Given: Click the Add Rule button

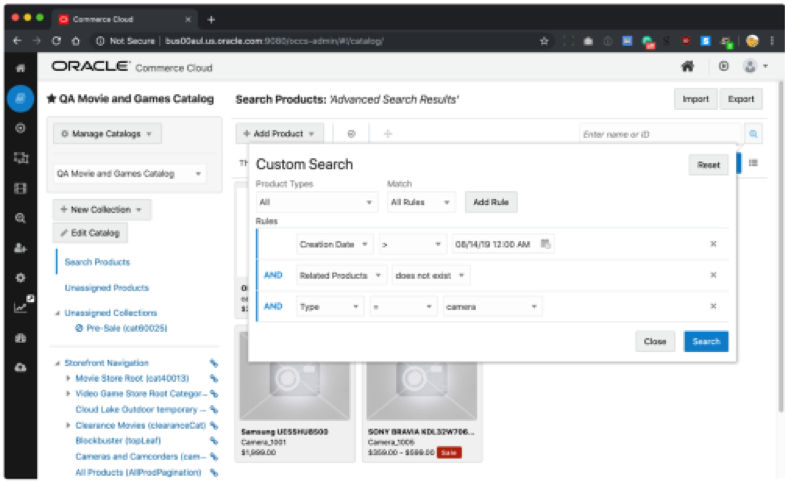Looking at the screenshot, I should [x=490, y=202].
